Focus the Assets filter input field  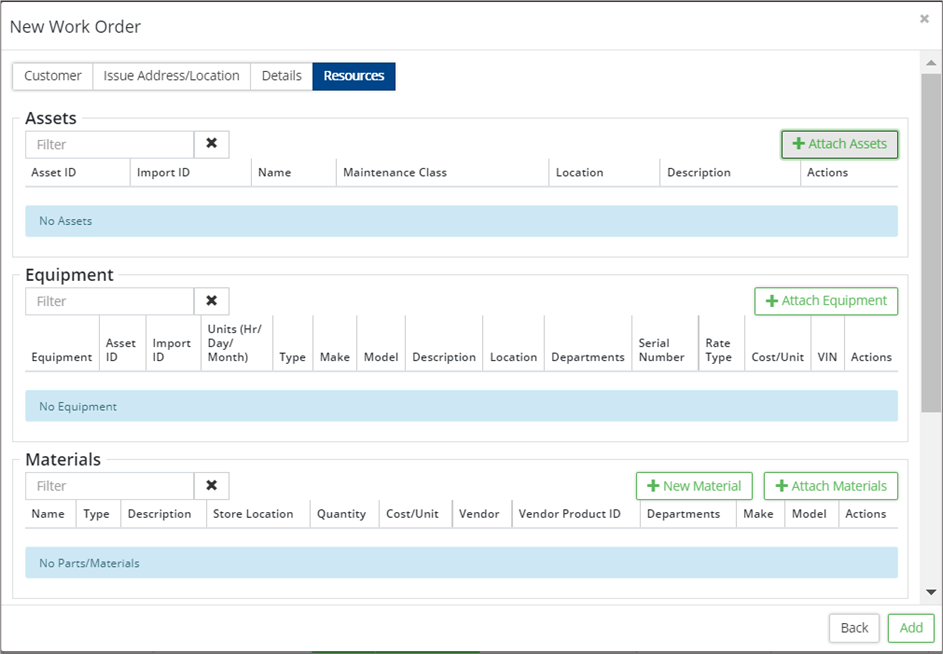pos(109,144)
